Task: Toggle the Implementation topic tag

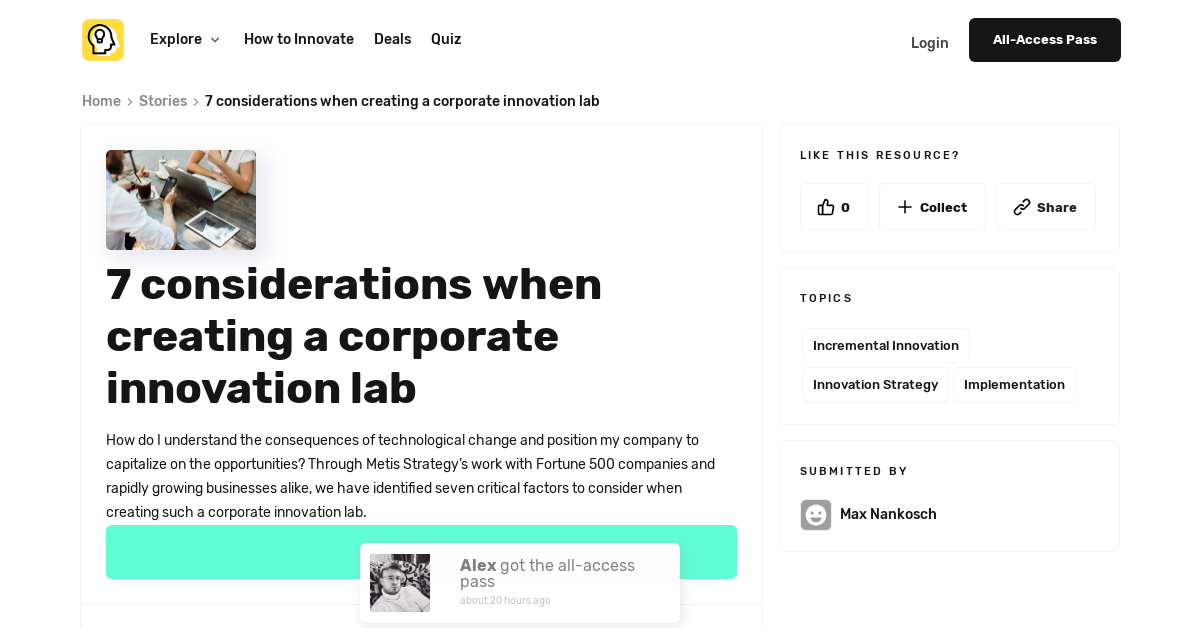Action: click(1014, 384)
